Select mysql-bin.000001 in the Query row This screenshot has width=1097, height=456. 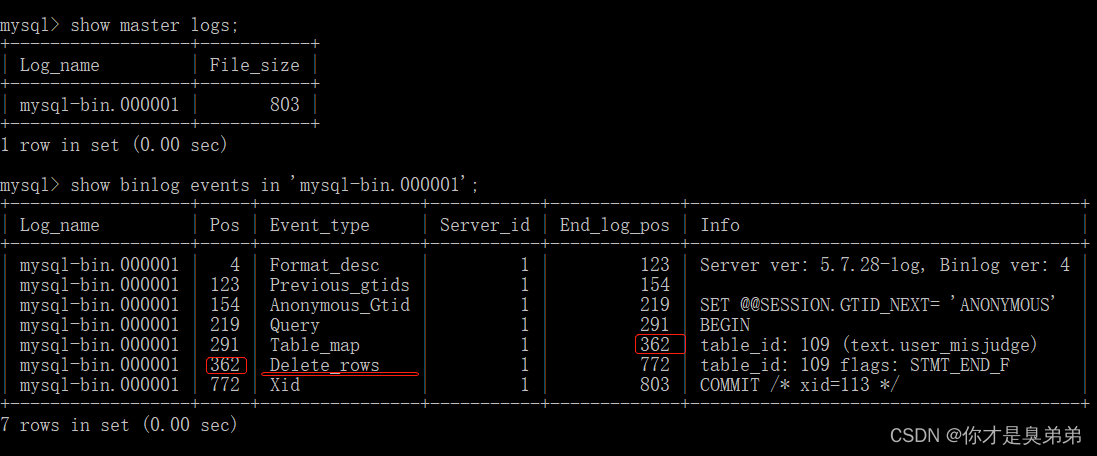click(99, 325)
